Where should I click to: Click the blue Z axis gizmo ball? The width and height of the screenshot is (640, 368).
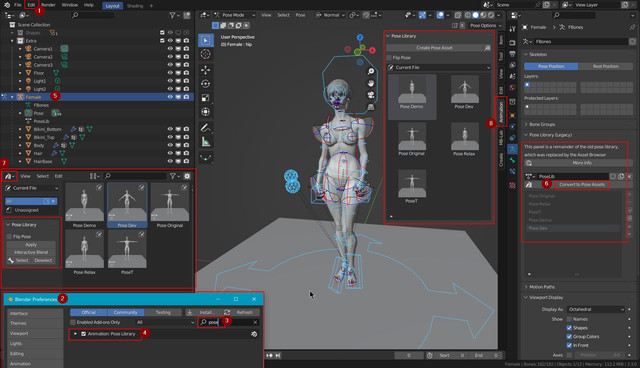(360, 37)
